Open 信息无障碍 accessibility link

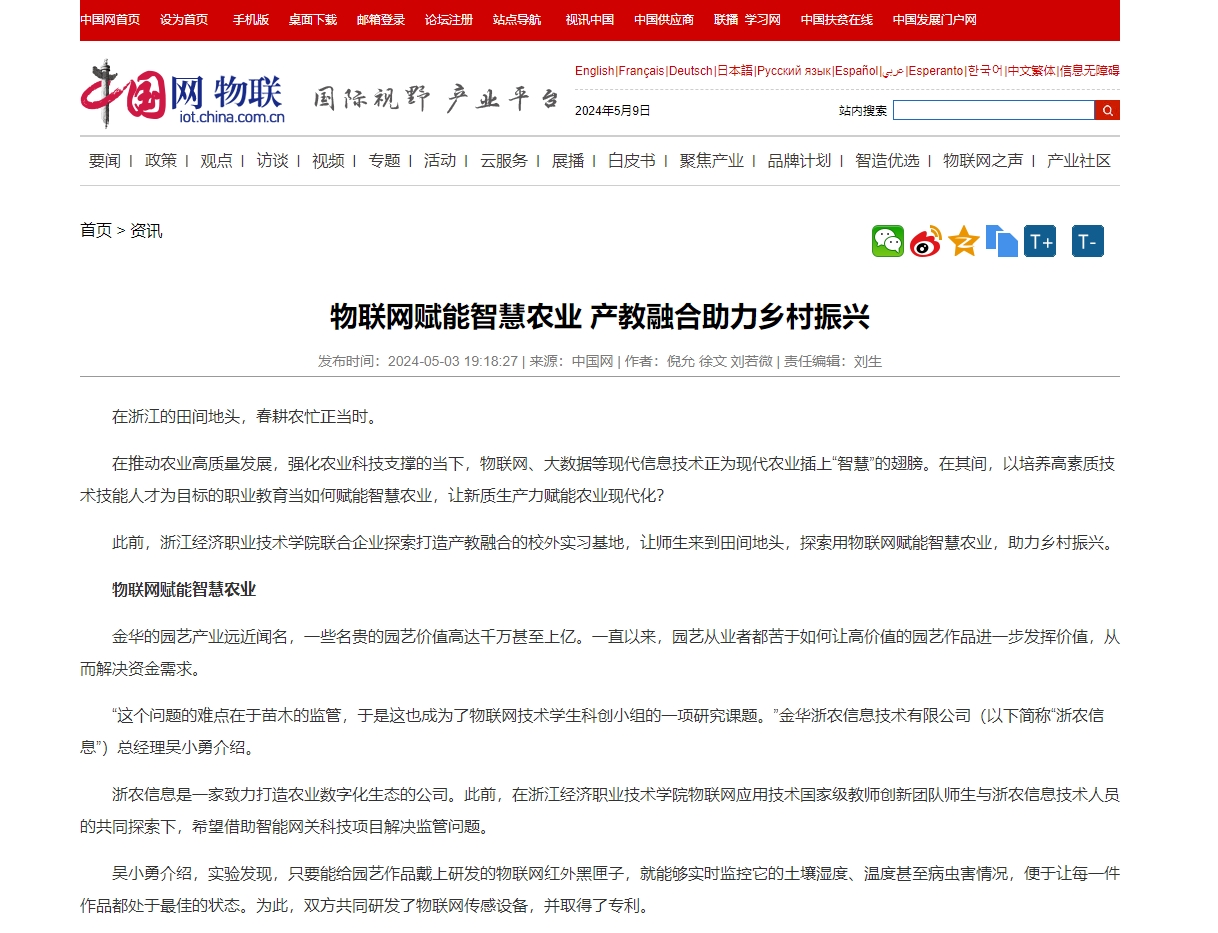click(1090, 71)
